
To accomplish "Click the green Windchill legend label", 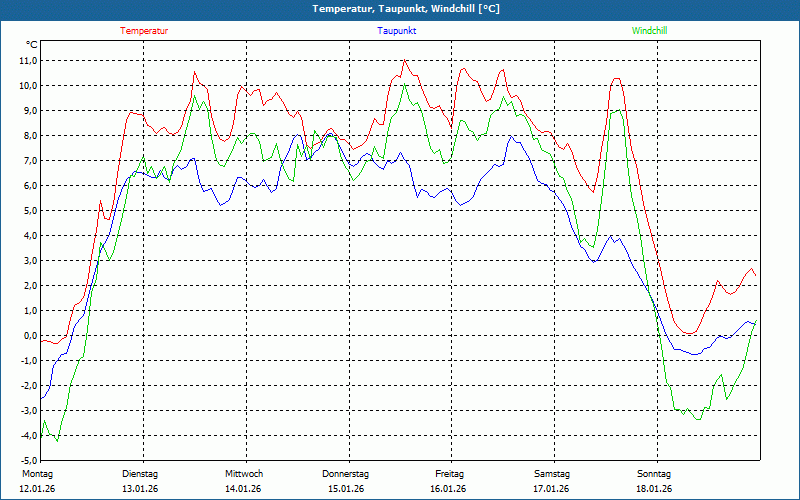I will point(649,31).
